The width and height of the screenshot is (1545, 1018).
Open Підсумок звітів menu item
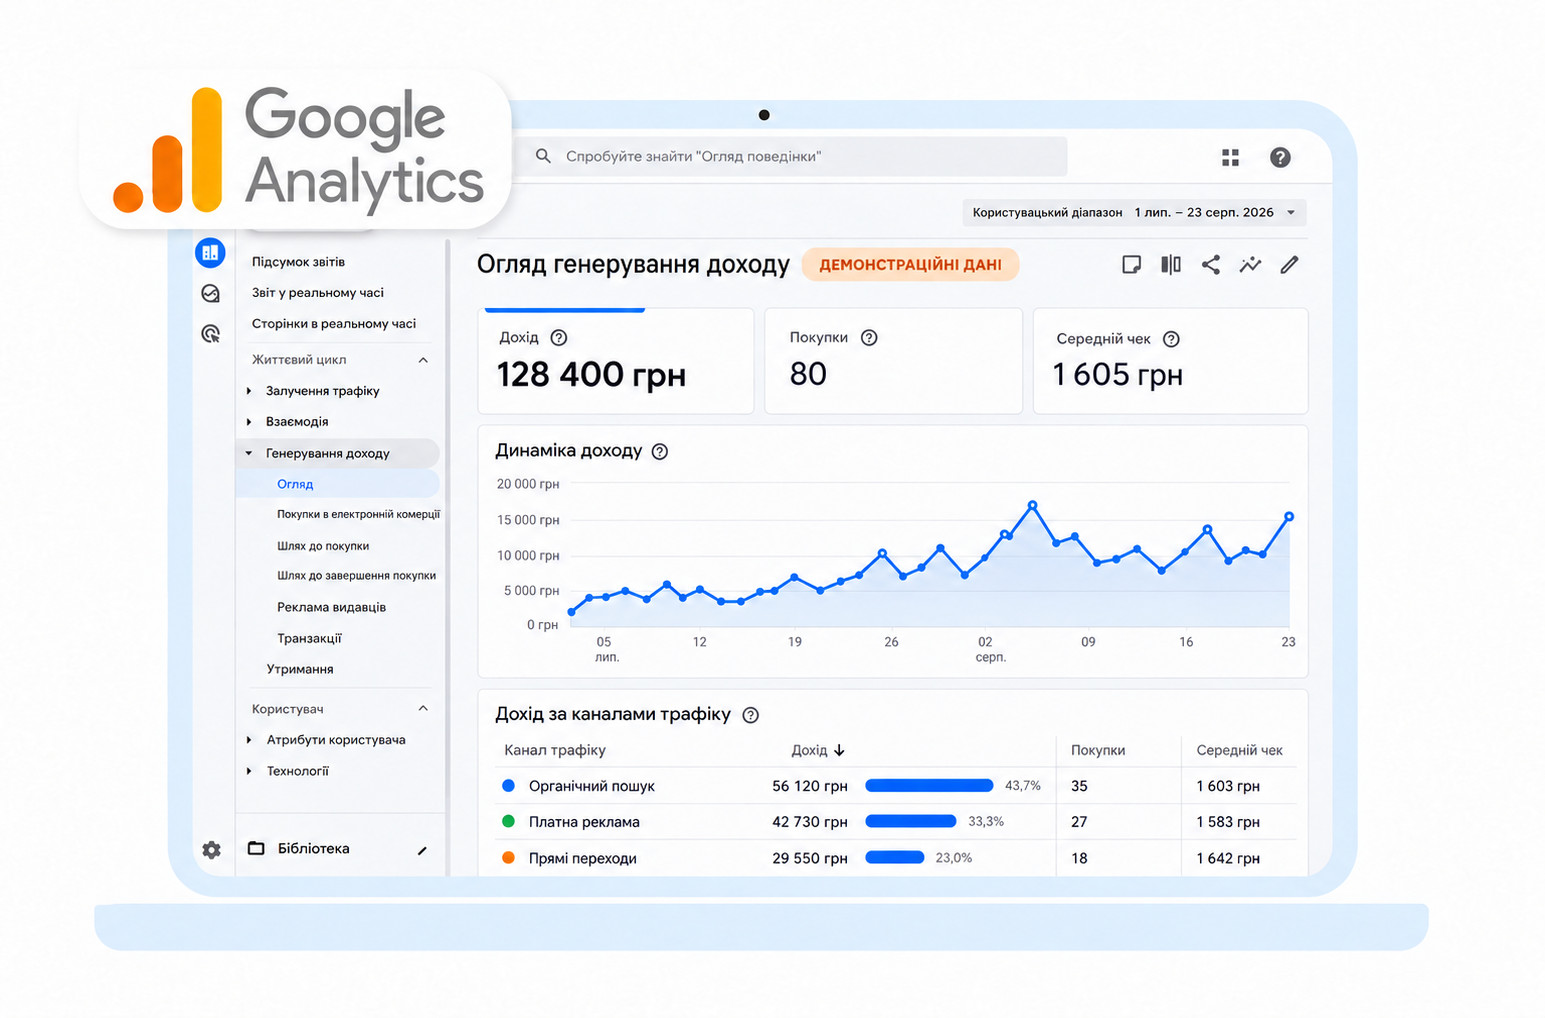(x=298, y=262)
